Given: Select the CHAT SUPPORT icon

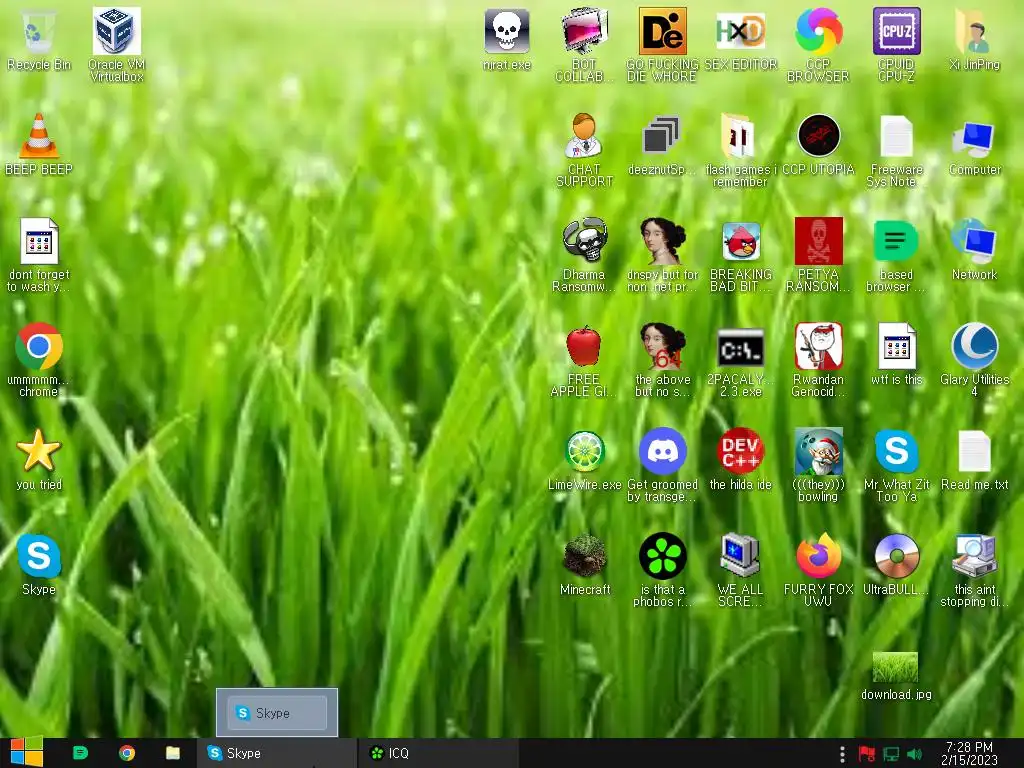Looking at the screenshot, I should (x=584, y=136).
